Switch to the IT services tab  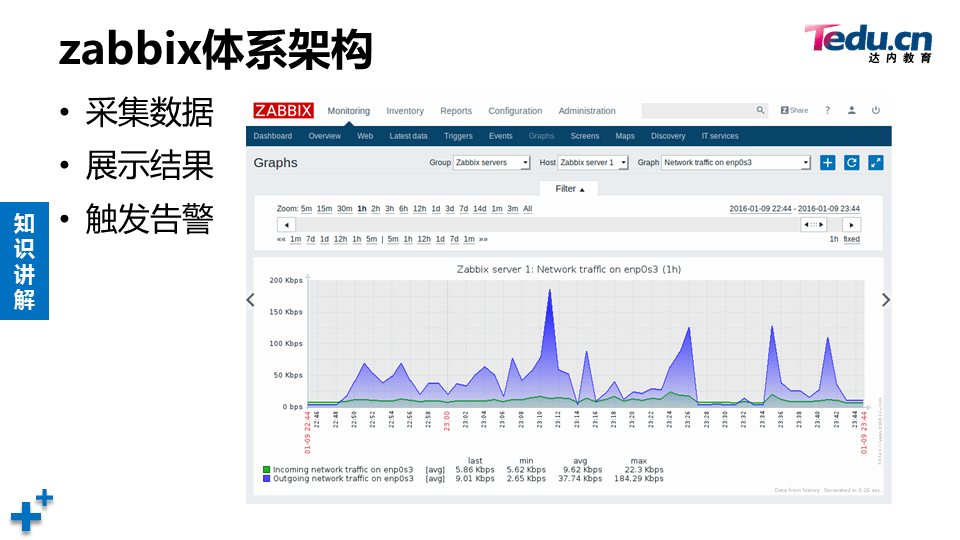(719, 136)
